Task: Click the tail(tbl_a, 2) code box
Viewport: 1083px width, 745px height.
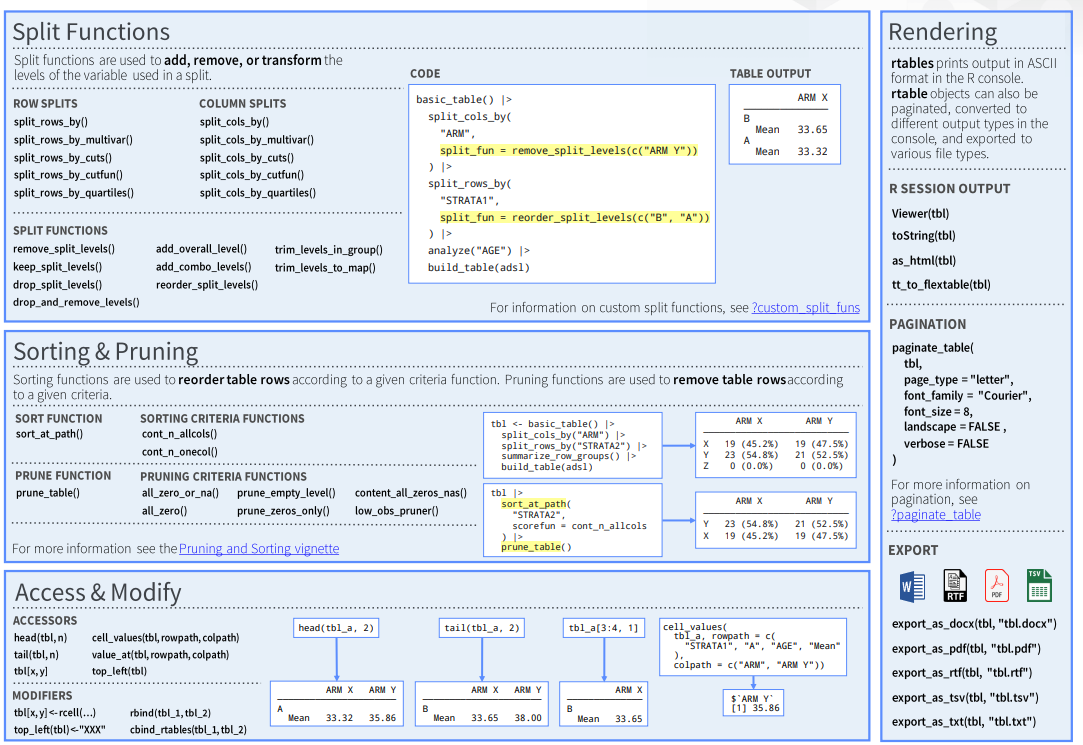Action: pos(481,628)
